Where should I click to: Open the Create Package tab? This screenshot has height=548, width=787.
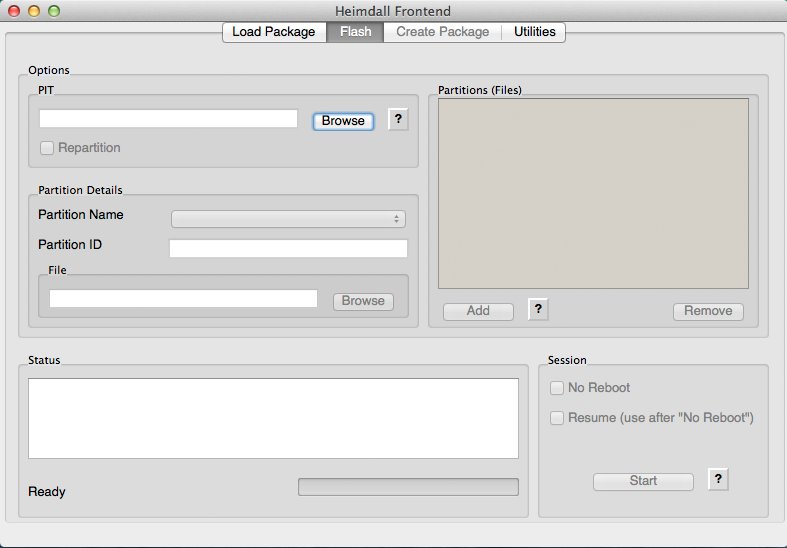pos(442,32)
